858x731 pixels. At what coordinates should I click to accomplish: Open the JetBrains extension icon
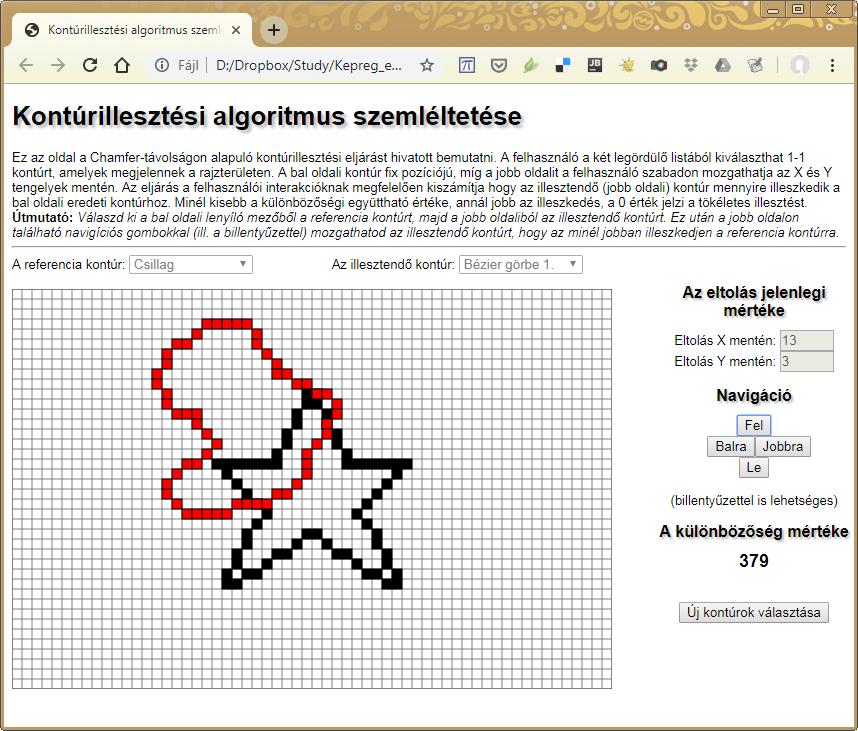[x=595, y=66]
